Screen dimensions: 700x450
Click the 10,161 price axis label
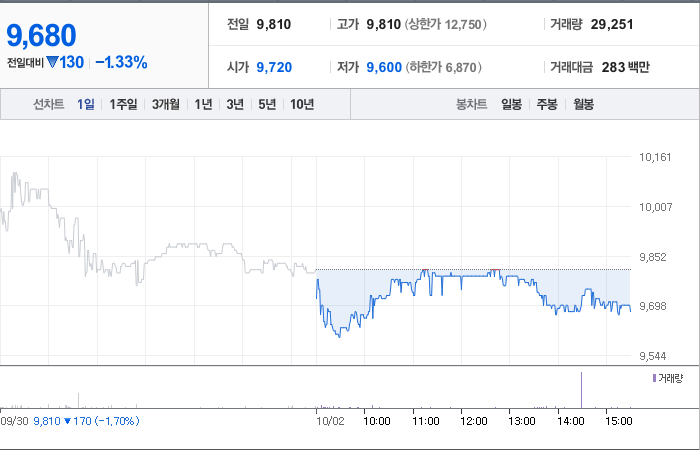click(x=655, y=157)
